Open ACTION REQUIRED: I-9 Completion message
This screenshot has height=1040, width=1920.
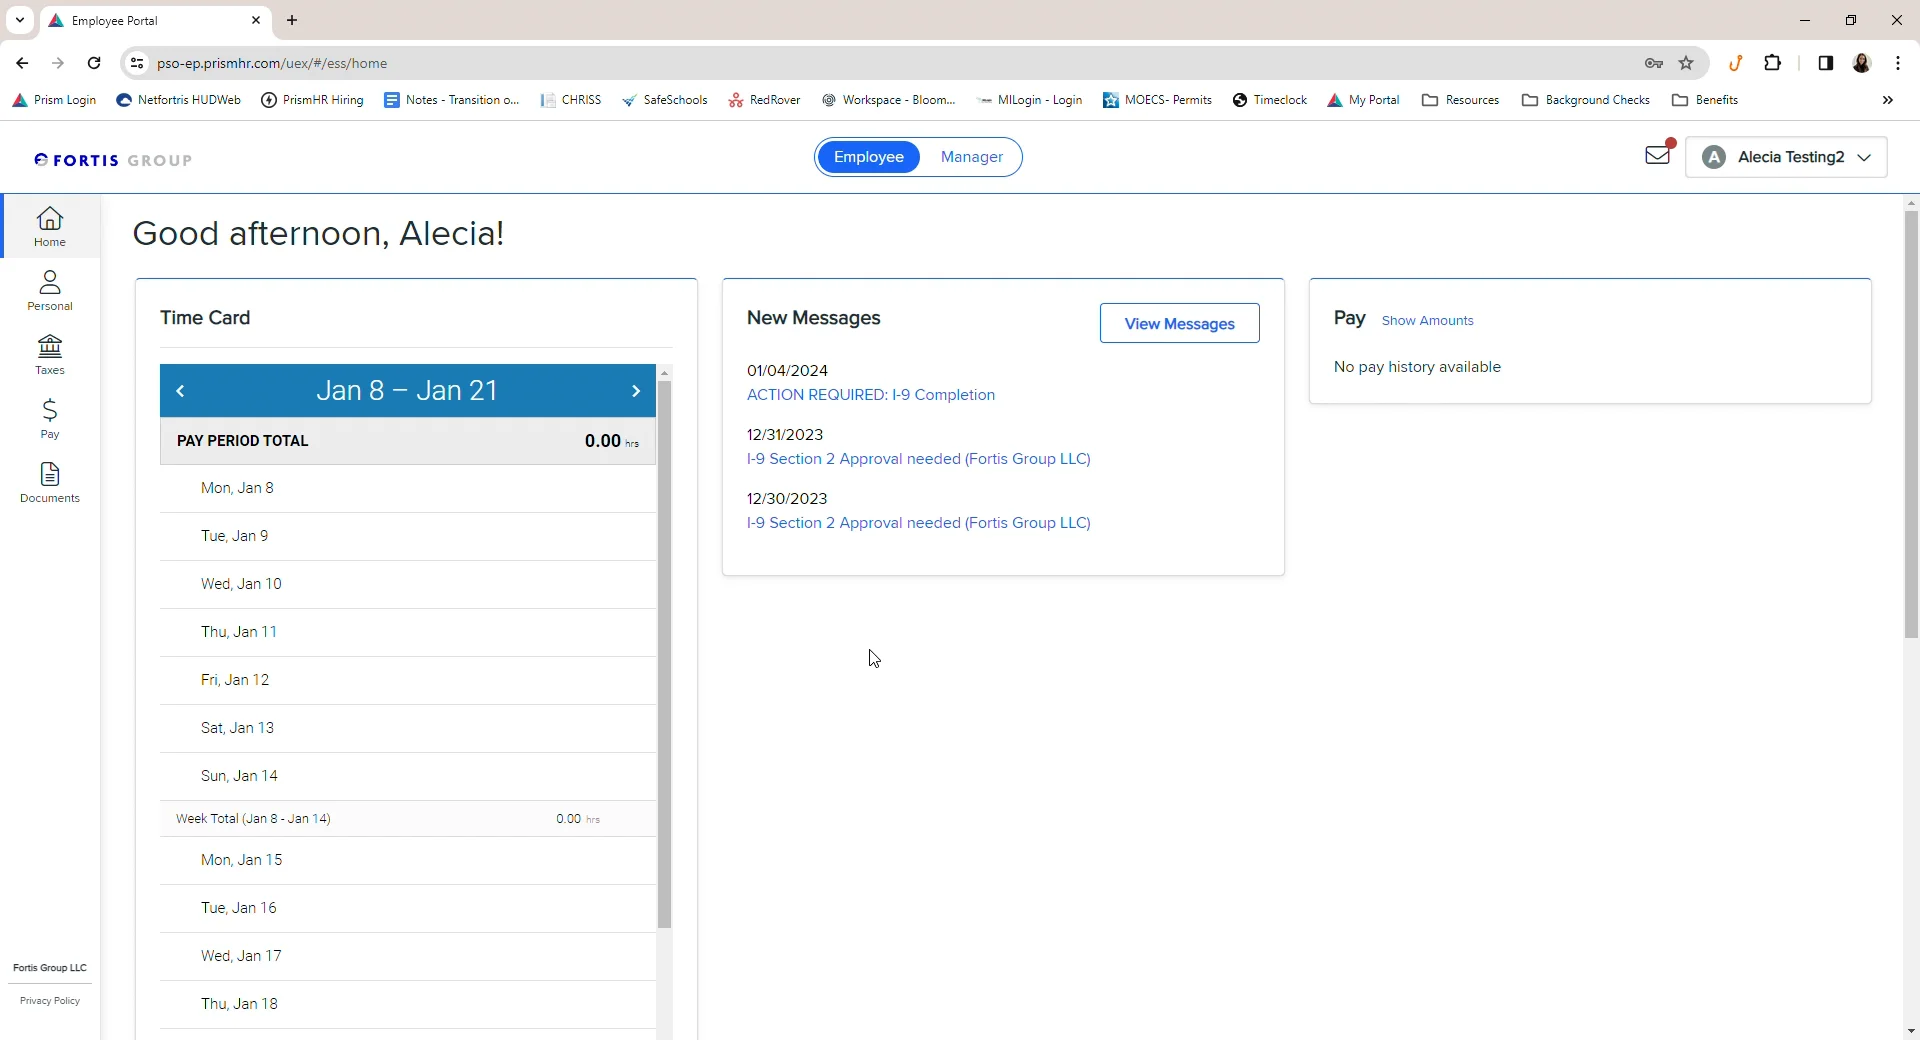coord(870,395)
